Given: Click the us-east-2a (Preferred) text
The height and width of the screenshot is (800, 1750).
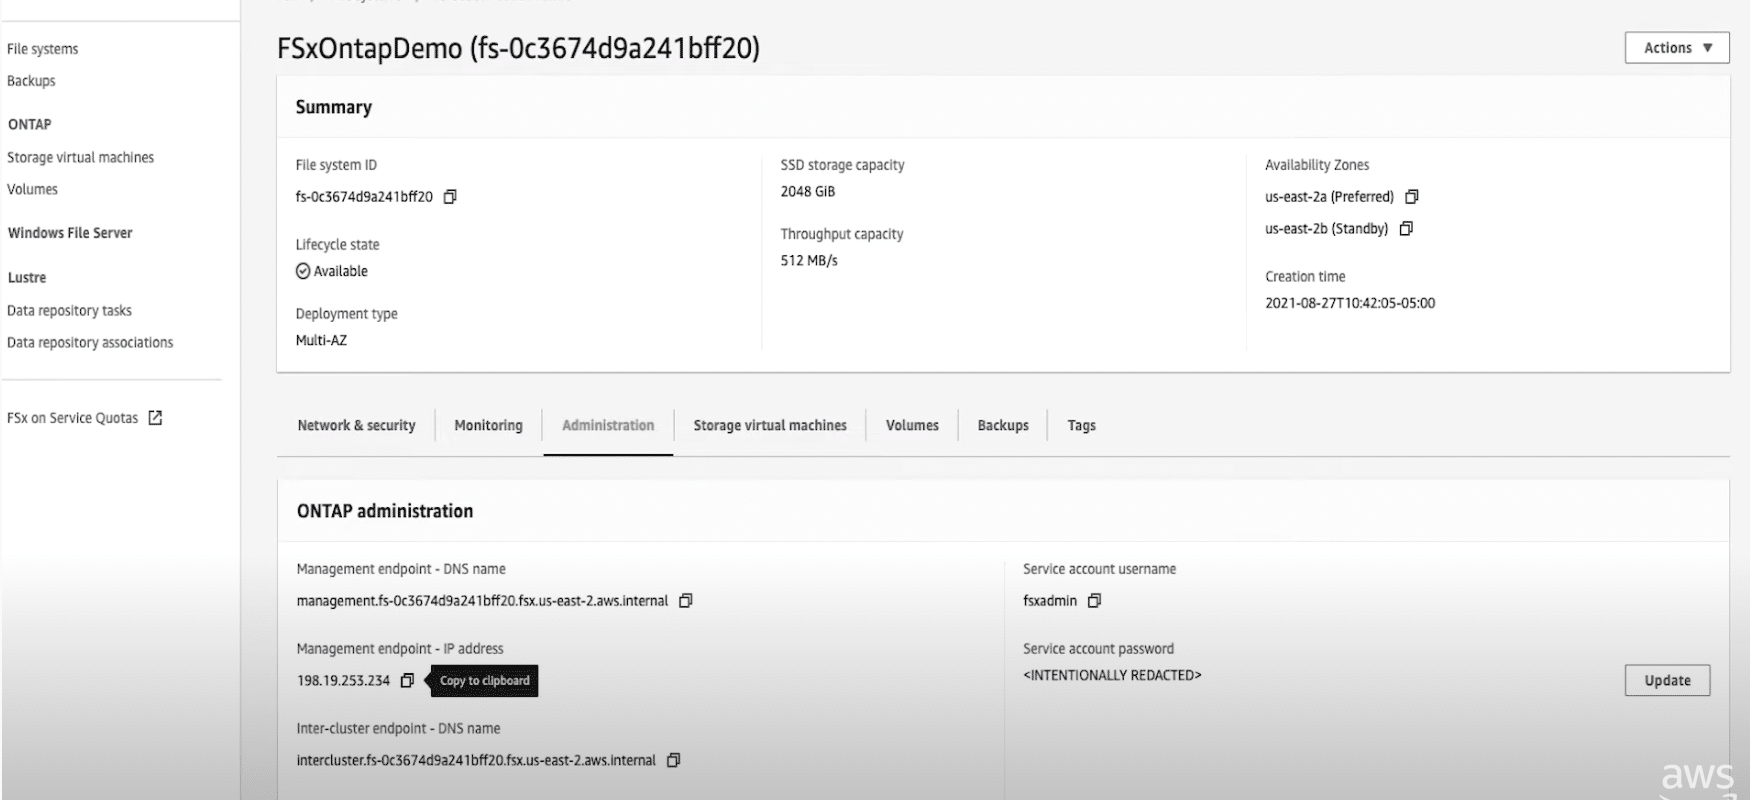Looking at the screenshot, I should [x=1329, y=197].
